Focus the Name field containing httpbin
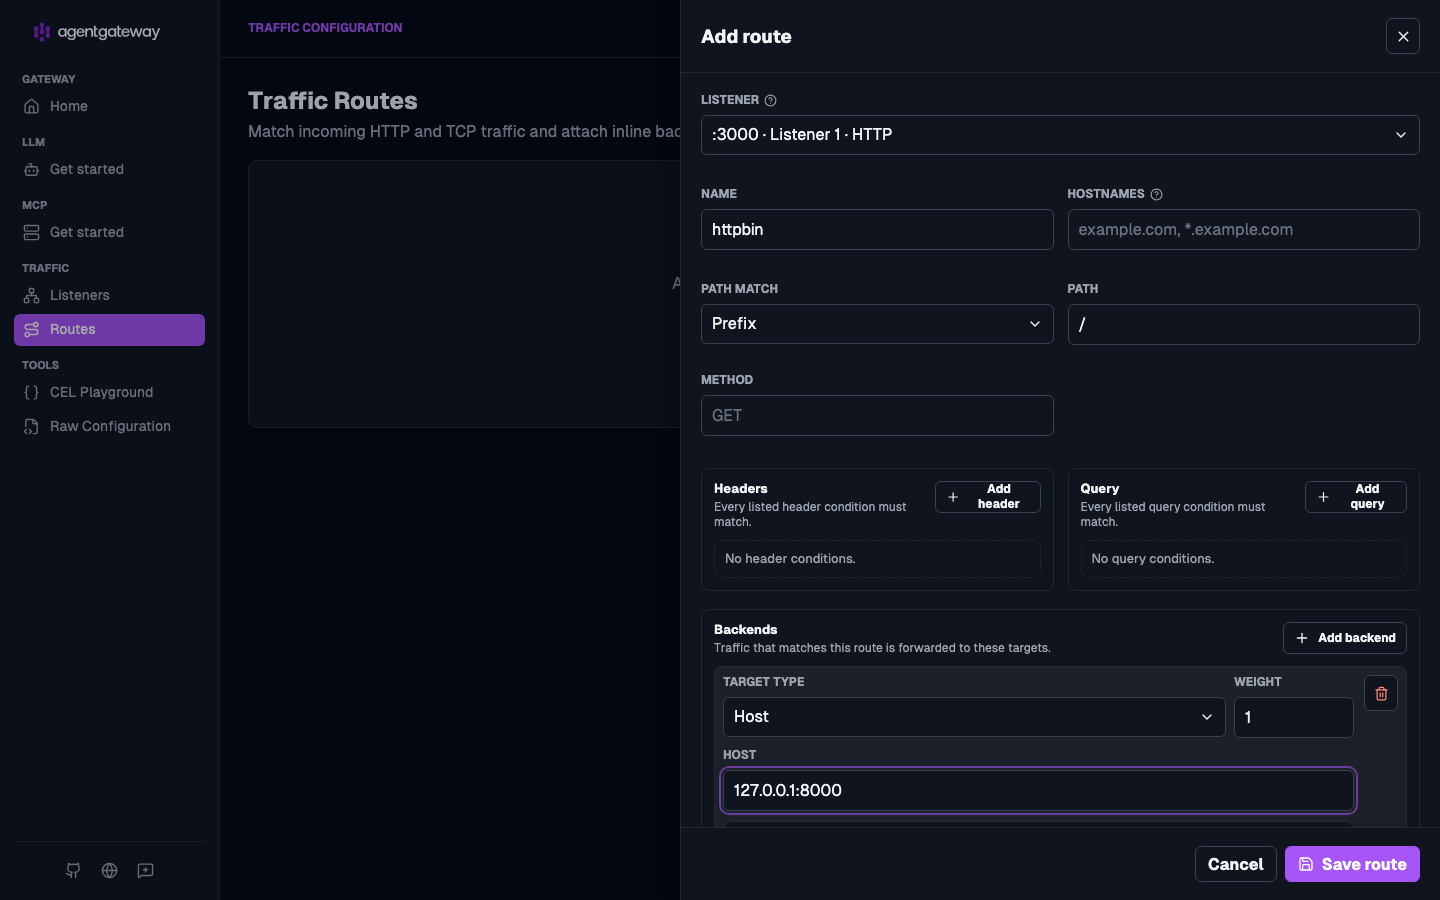The image size is (1440, 900). pyautogui.click(x=877, y=230)
